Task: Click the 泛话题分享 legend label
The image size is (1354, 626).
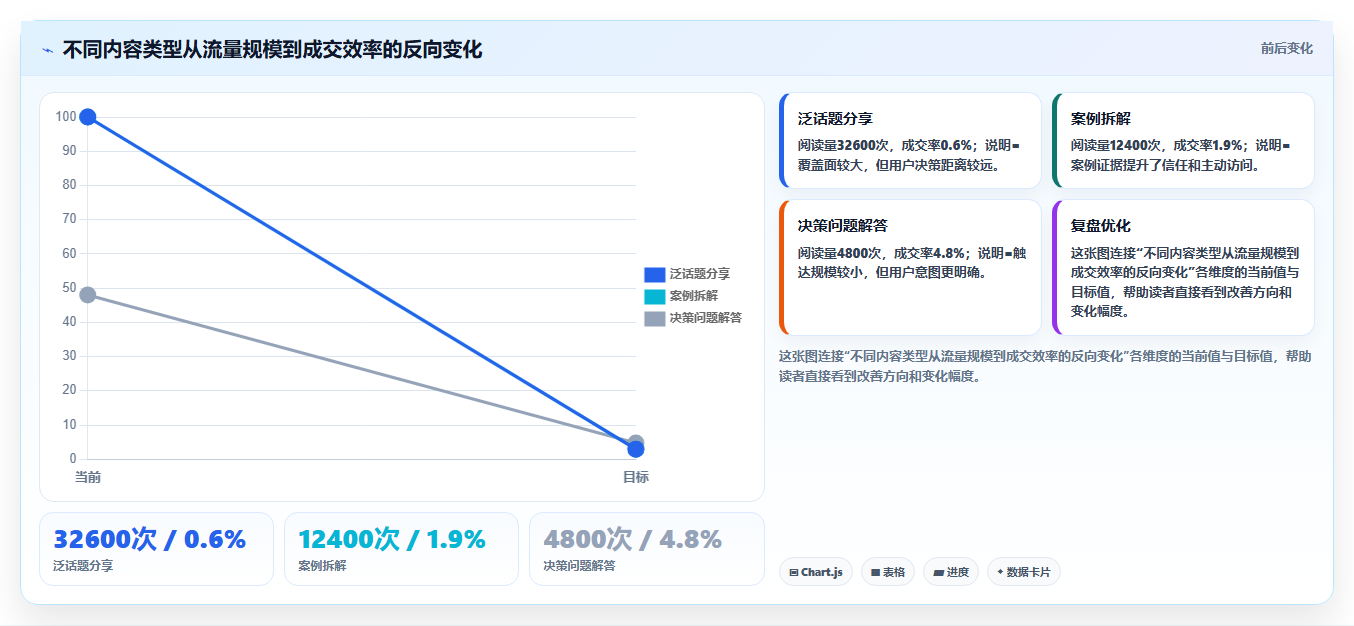Action: (x=700, y=274)
